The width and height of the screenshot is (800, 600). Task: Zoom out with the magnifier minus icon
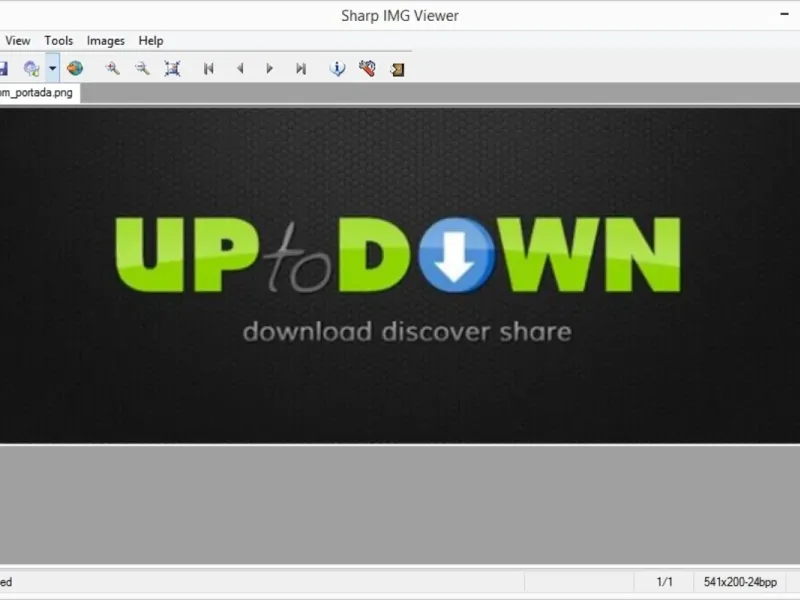point(142,68)
